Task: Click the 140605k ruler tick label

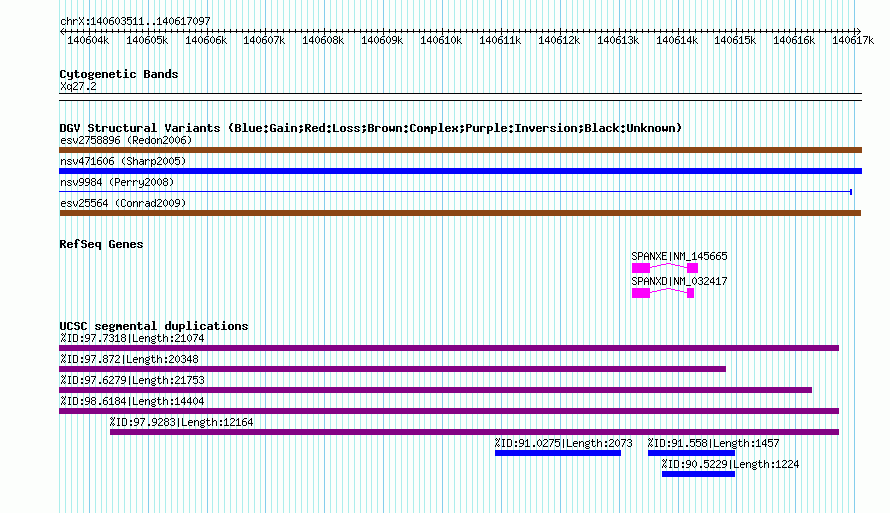Action: (x=147, y=40)
